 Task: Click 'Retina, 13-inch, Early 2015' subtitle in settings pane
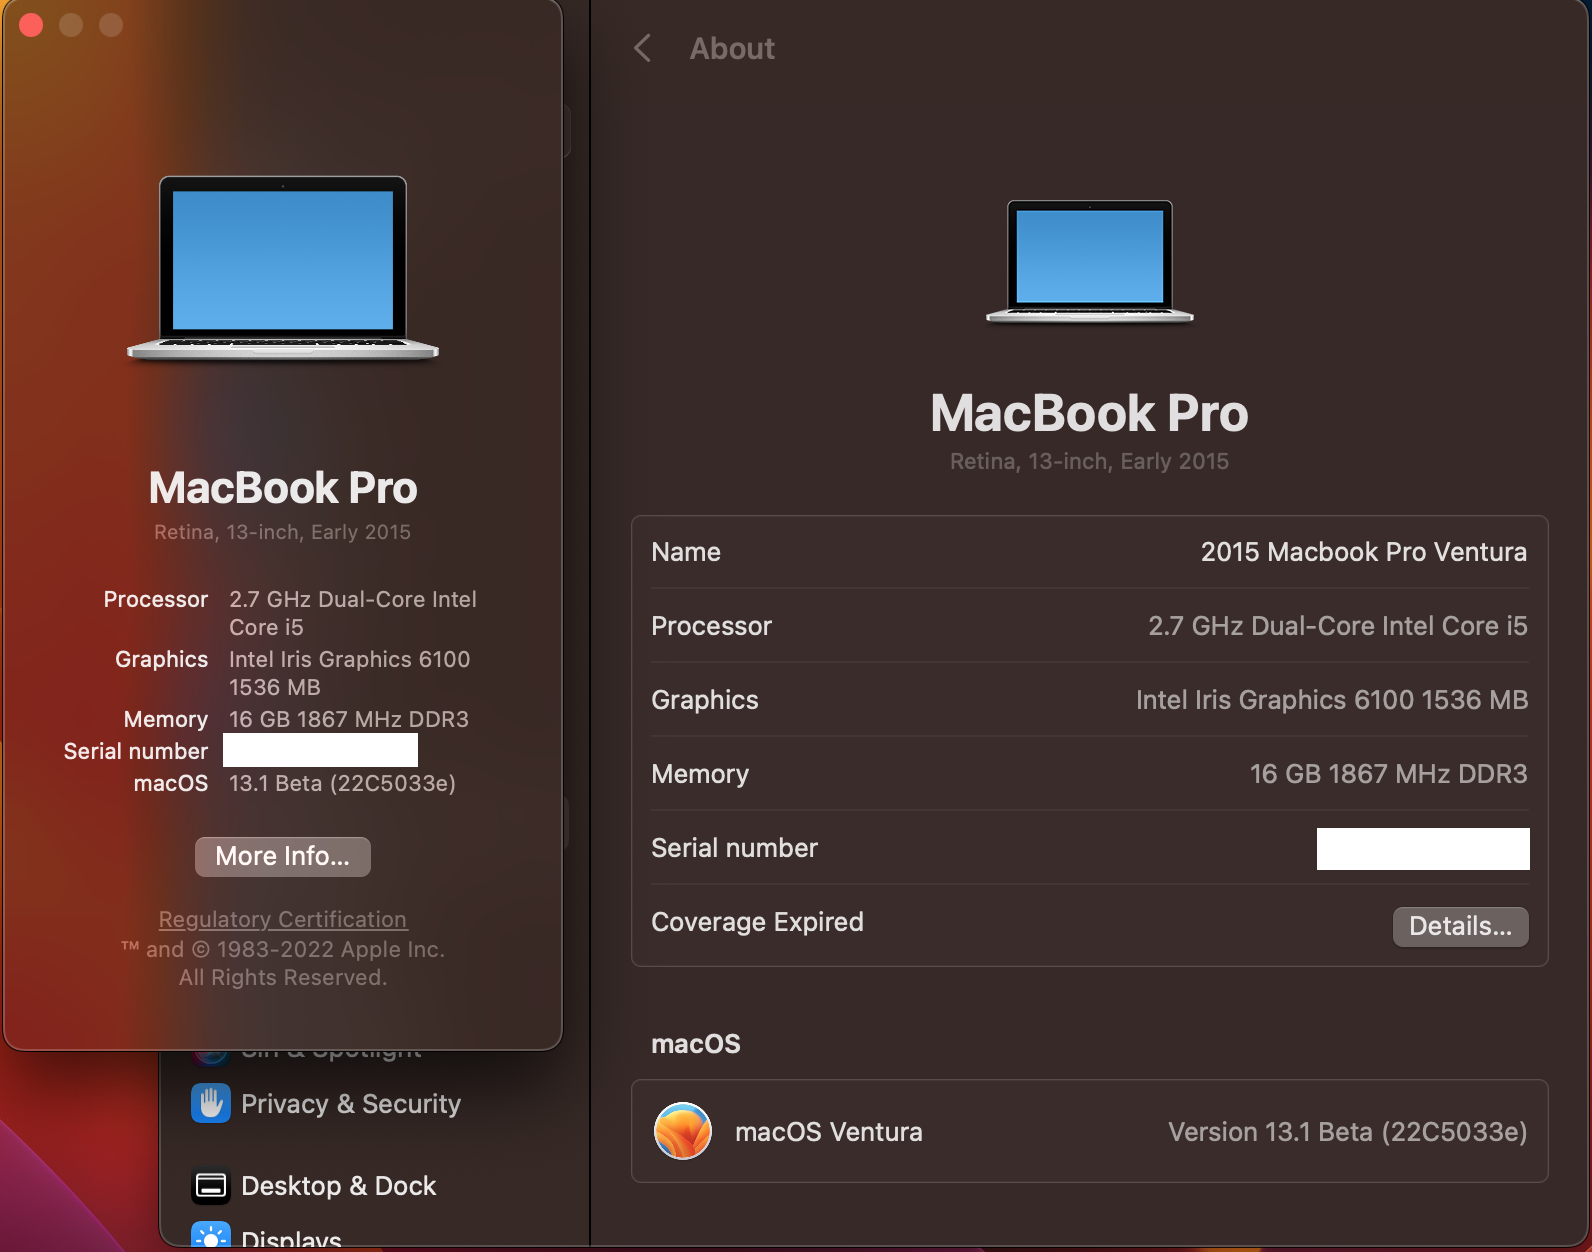click(x=1090, y=461)
